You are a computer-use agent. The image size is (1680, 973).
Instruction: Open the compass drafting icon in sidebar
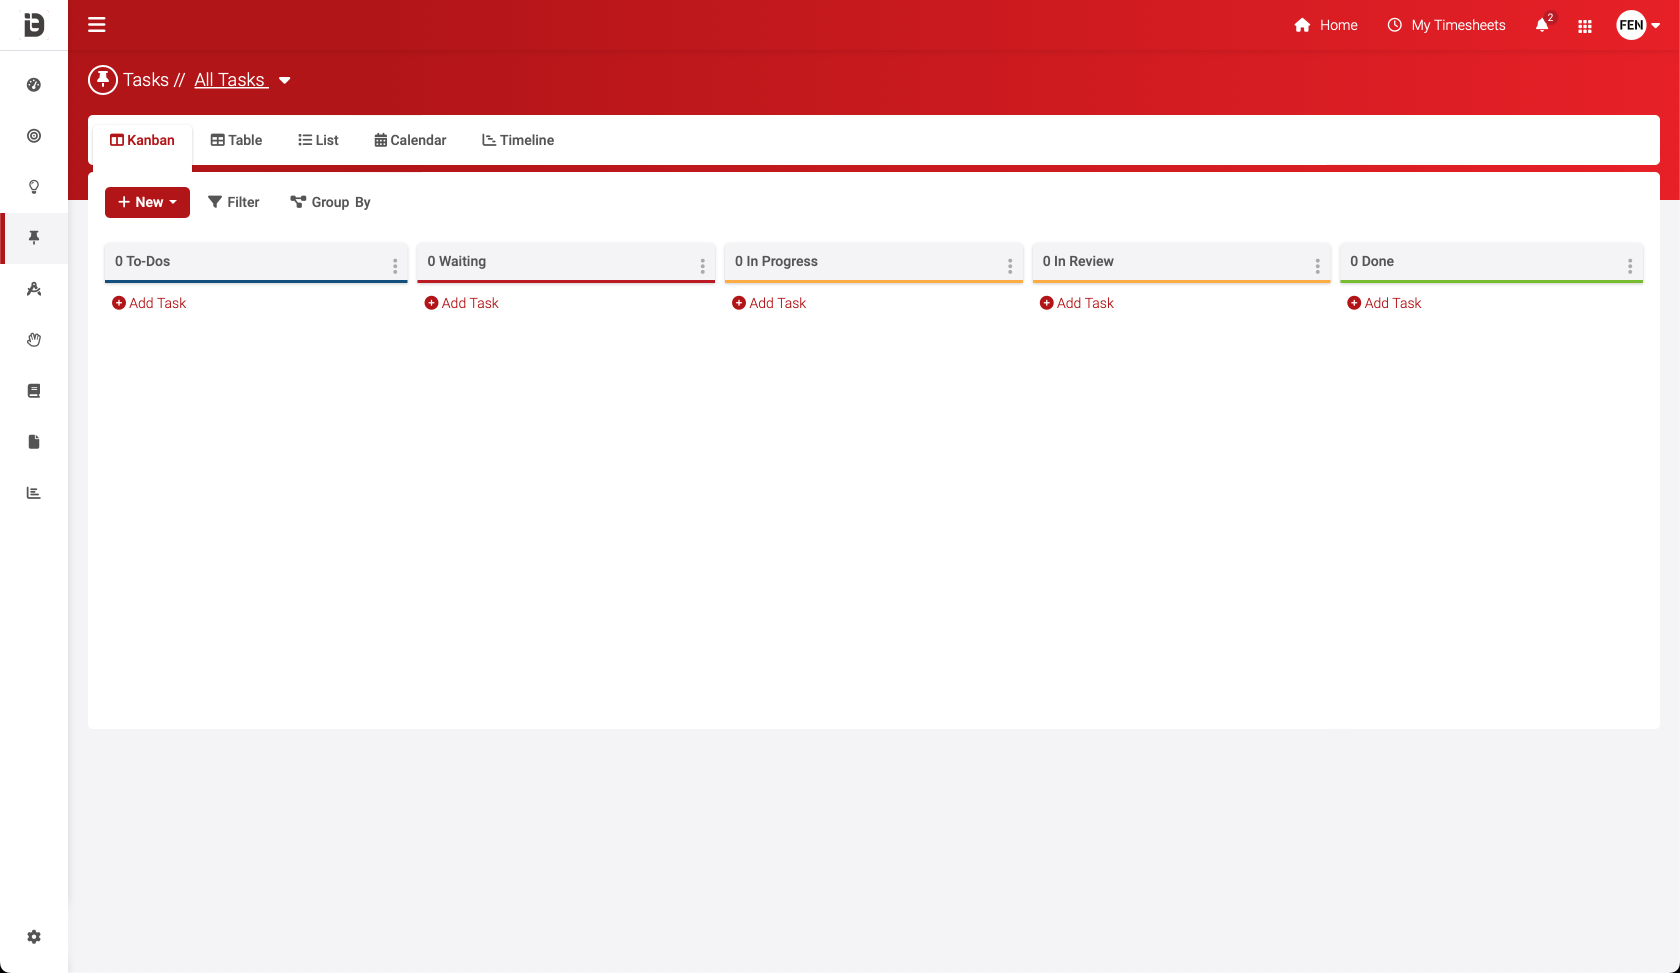click(34, 289)
